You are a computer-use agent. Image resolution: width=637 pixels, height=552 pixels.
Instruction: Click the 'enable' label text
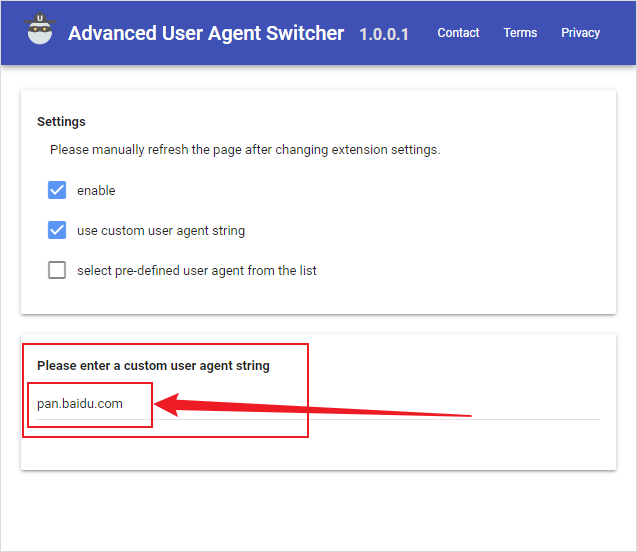pos(96,190)
